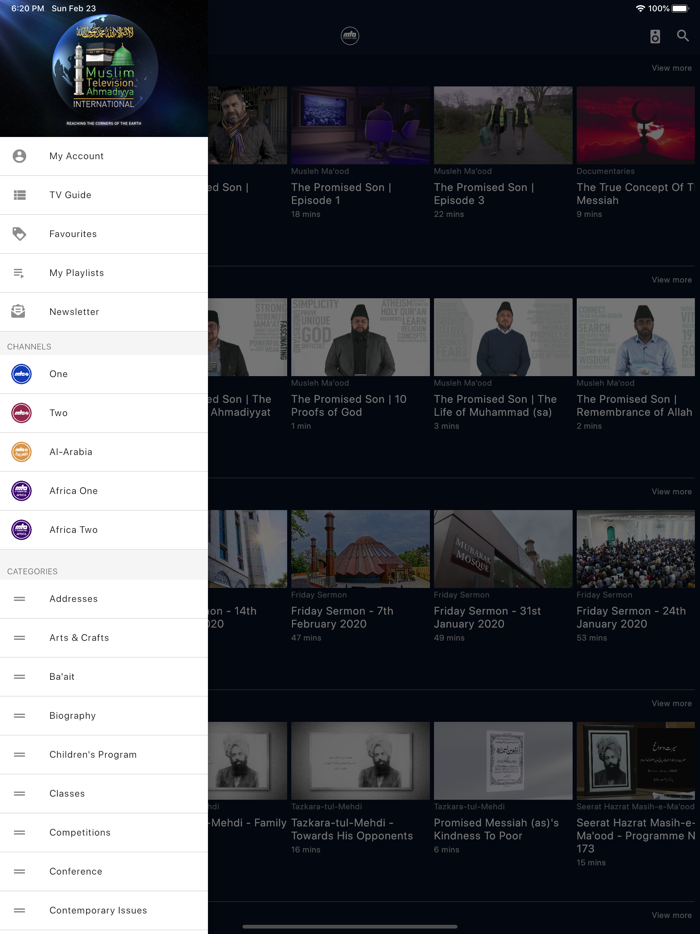The image size is (700, 934).
Task: Open the Newsletter menu entry
Action: pos(104,312)
